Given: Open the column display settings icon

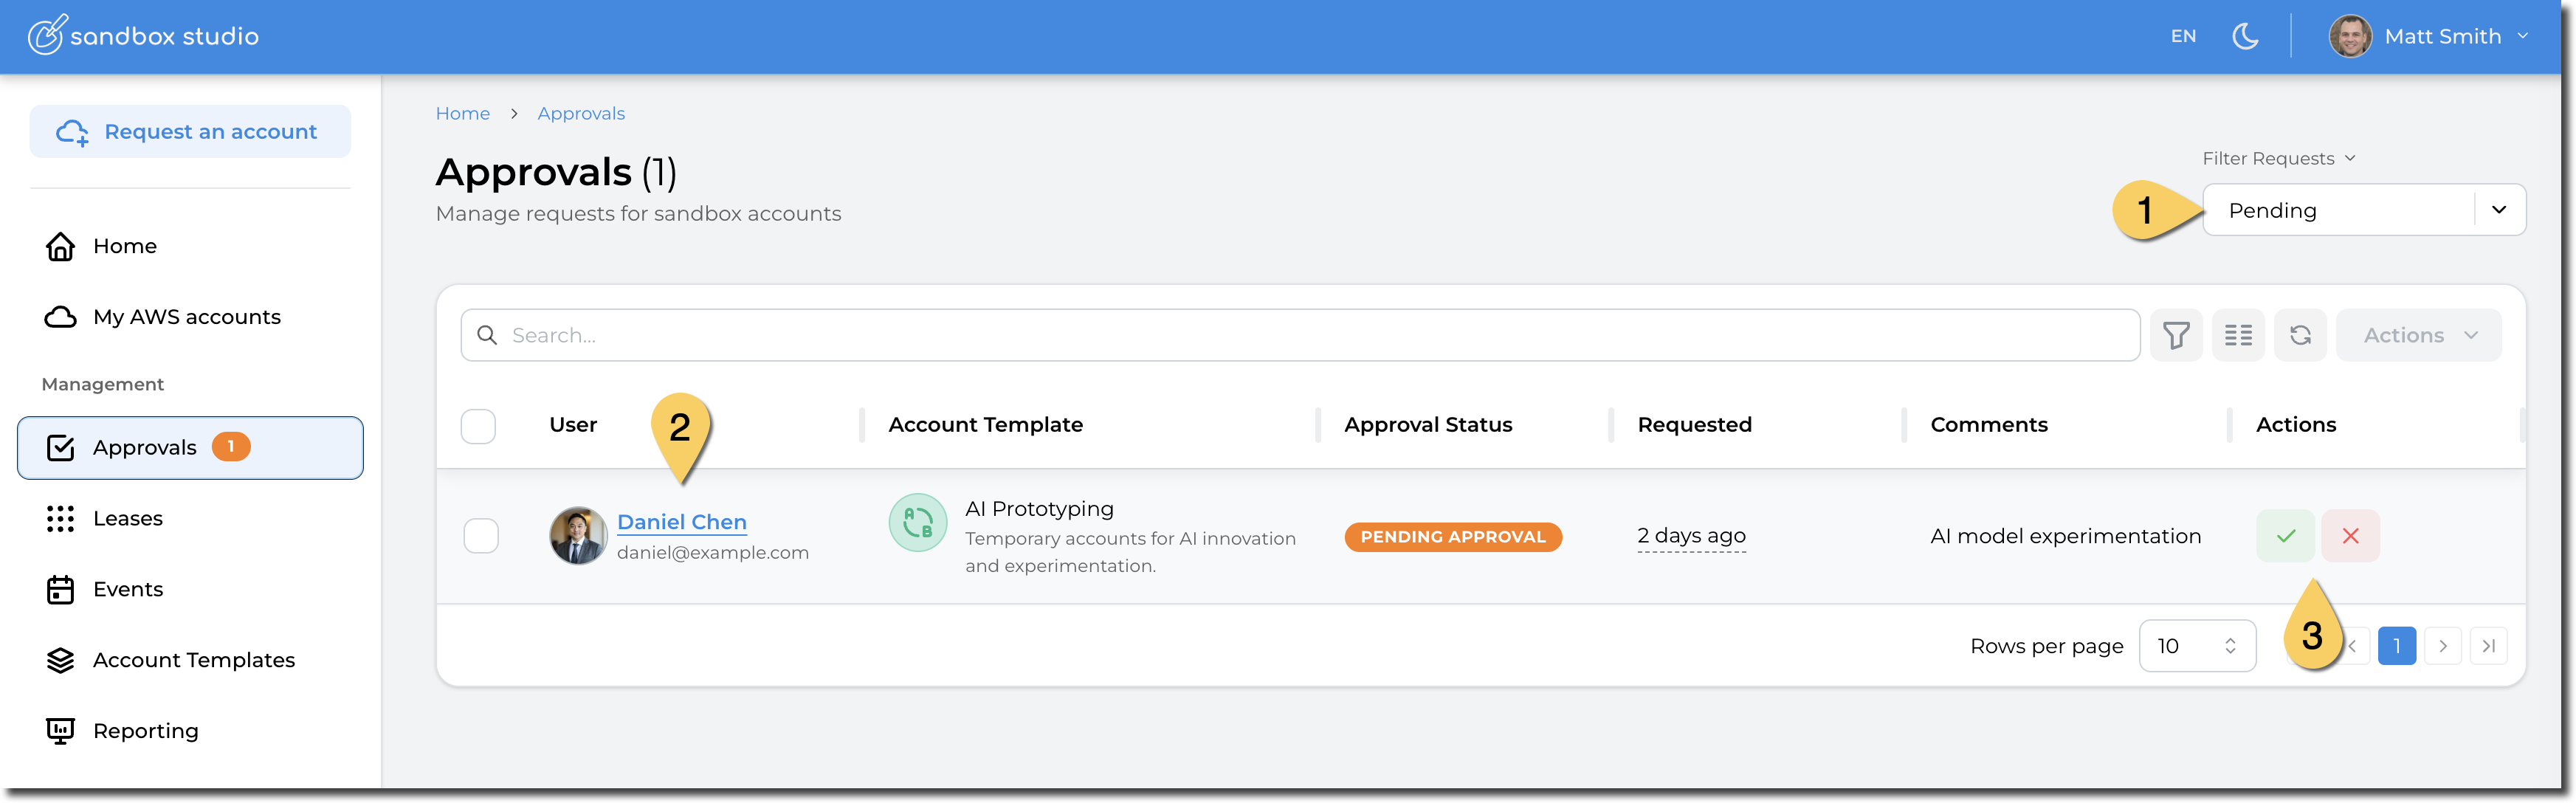Looking at the screenshot, I should point(2237,335).
